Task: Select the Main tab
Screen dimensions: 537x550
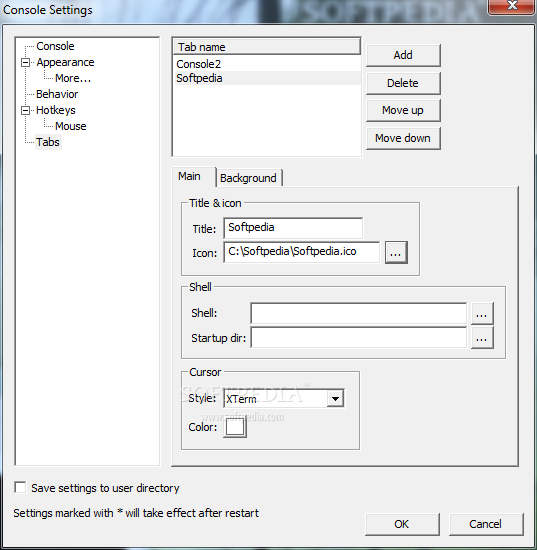Action: point(193,176)
